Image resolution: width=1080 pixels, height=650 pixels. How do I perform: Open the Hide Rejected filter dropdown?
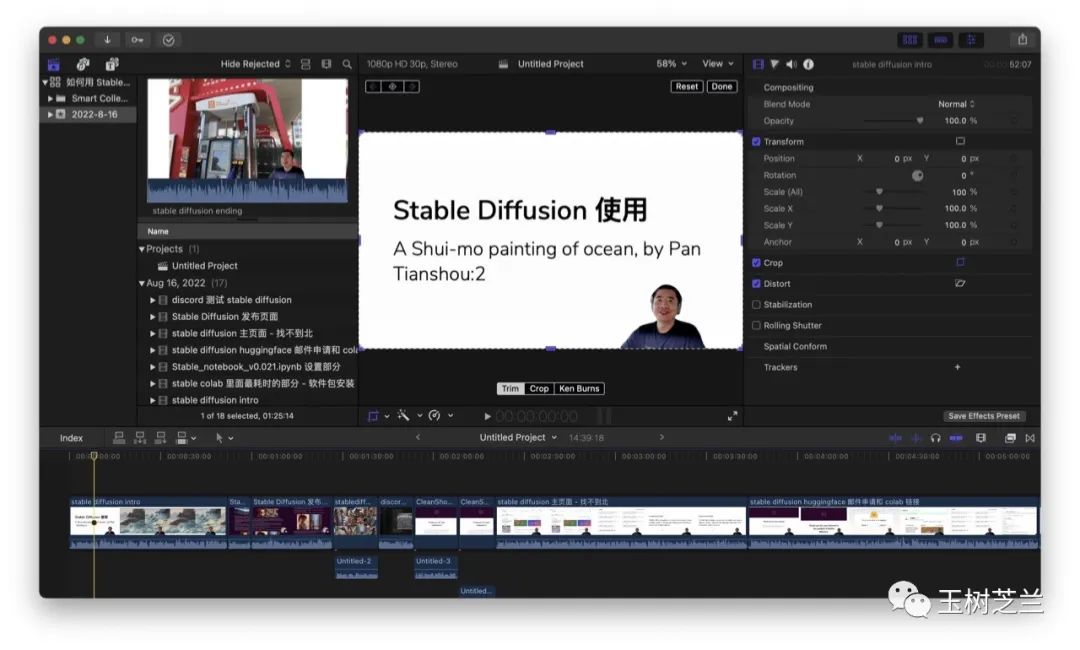pyautogui.click(x=256, y=64)
